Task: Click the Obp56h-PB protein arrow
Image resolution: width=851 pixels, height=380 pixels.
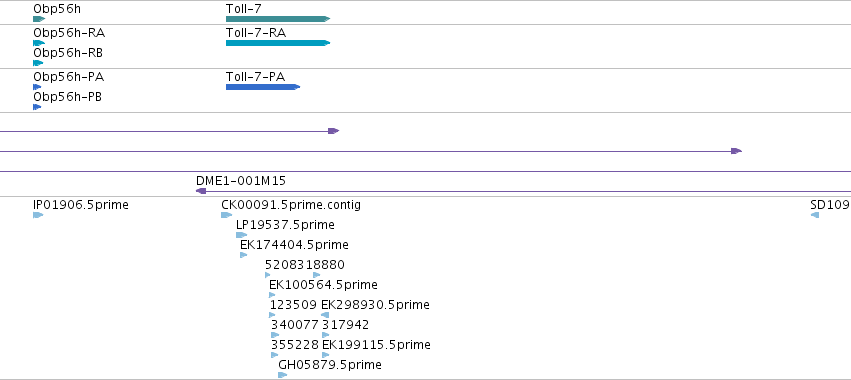Action: click(x=37, y=107)
